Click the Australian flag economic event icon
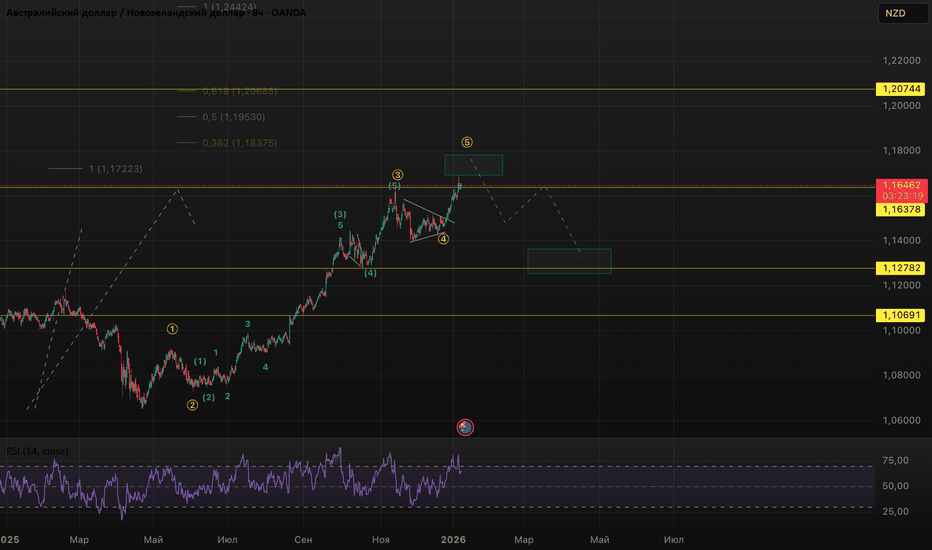This screenshot has height=550, width=932. pos(465,427)
